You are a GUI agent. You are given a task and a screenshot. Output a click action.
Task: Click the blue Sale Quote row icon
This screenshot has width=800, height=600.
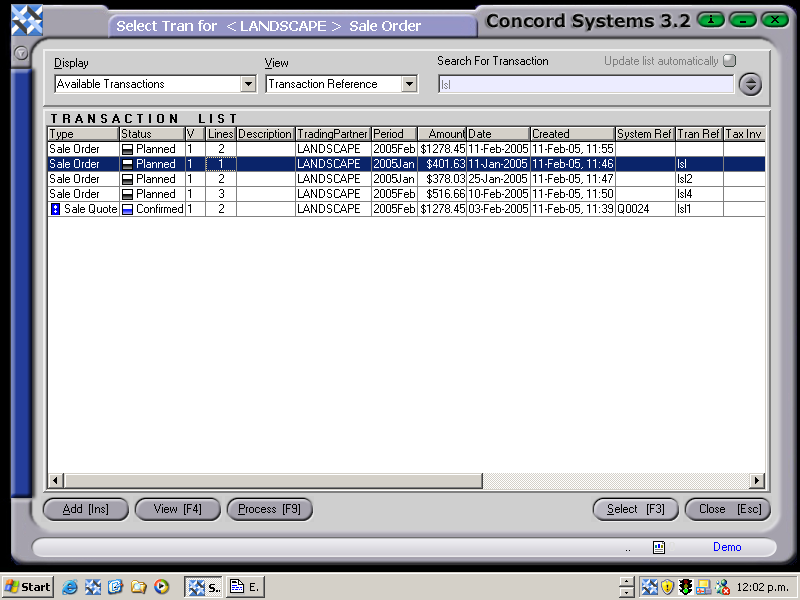(x=55, y=209)
